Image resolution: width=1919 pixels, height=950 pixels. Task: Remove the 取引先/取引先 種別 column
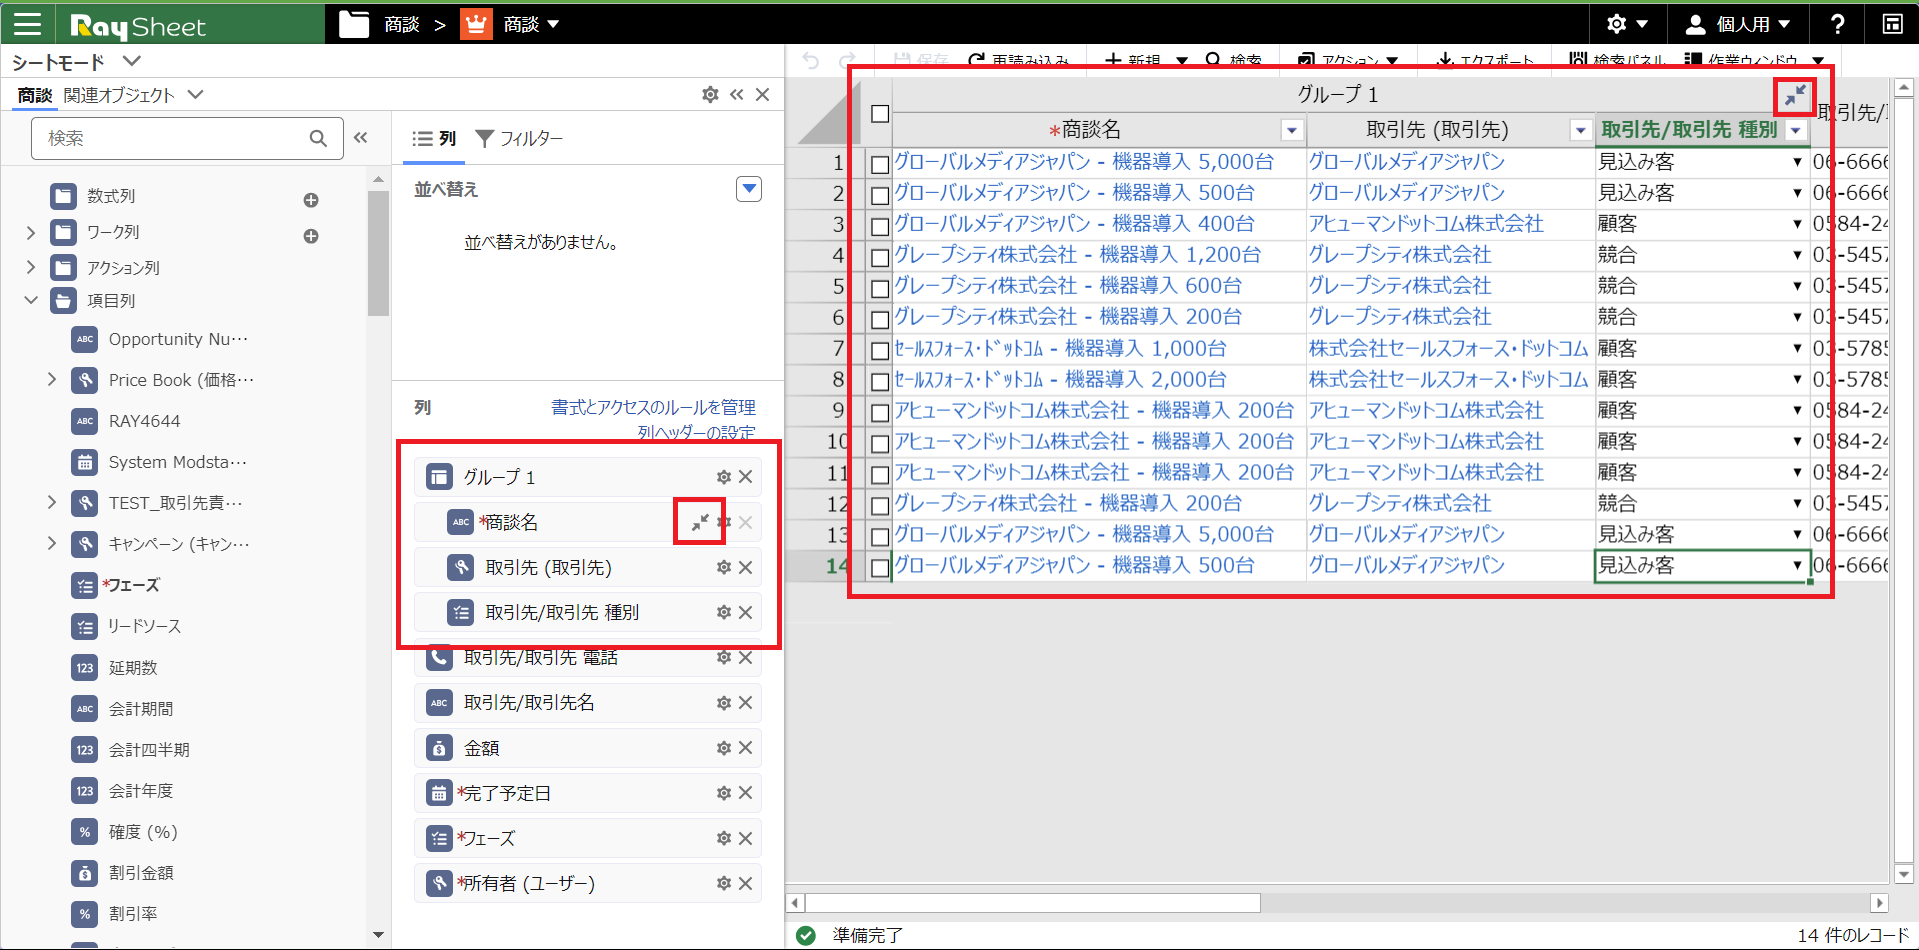coord(746,612)
